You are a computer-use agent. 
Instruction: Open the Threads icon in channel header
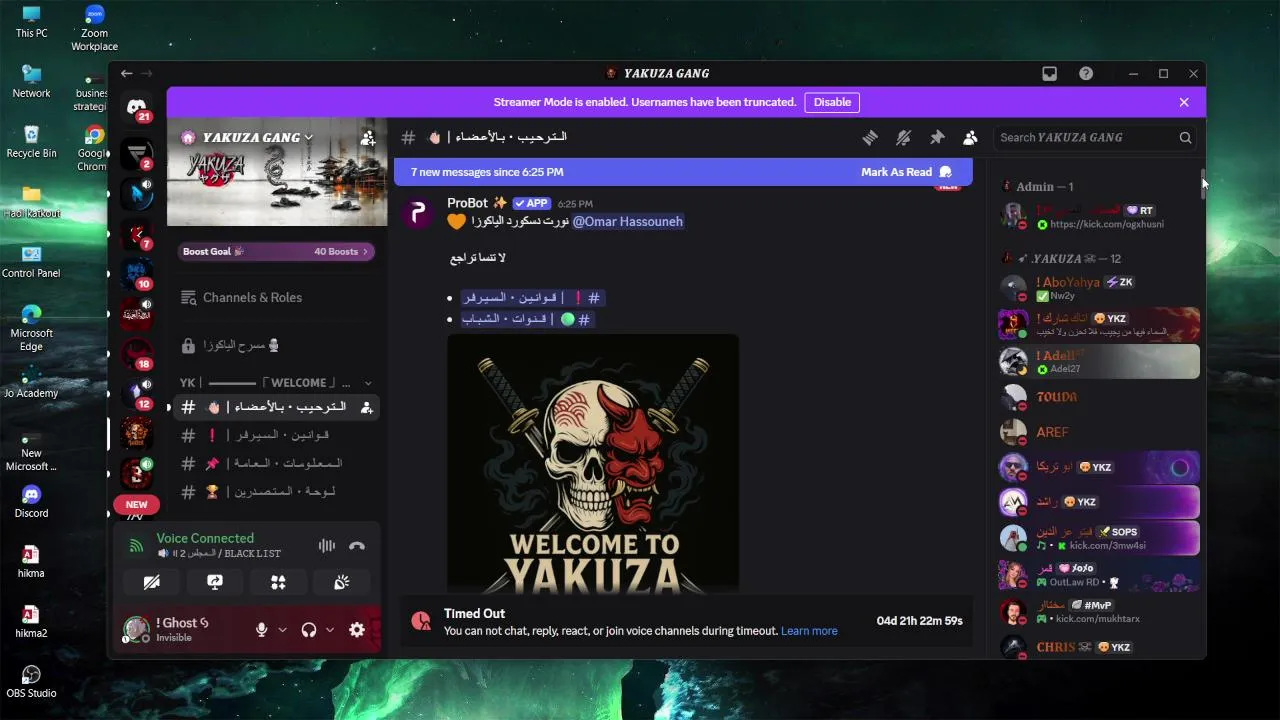click(870, 138)
